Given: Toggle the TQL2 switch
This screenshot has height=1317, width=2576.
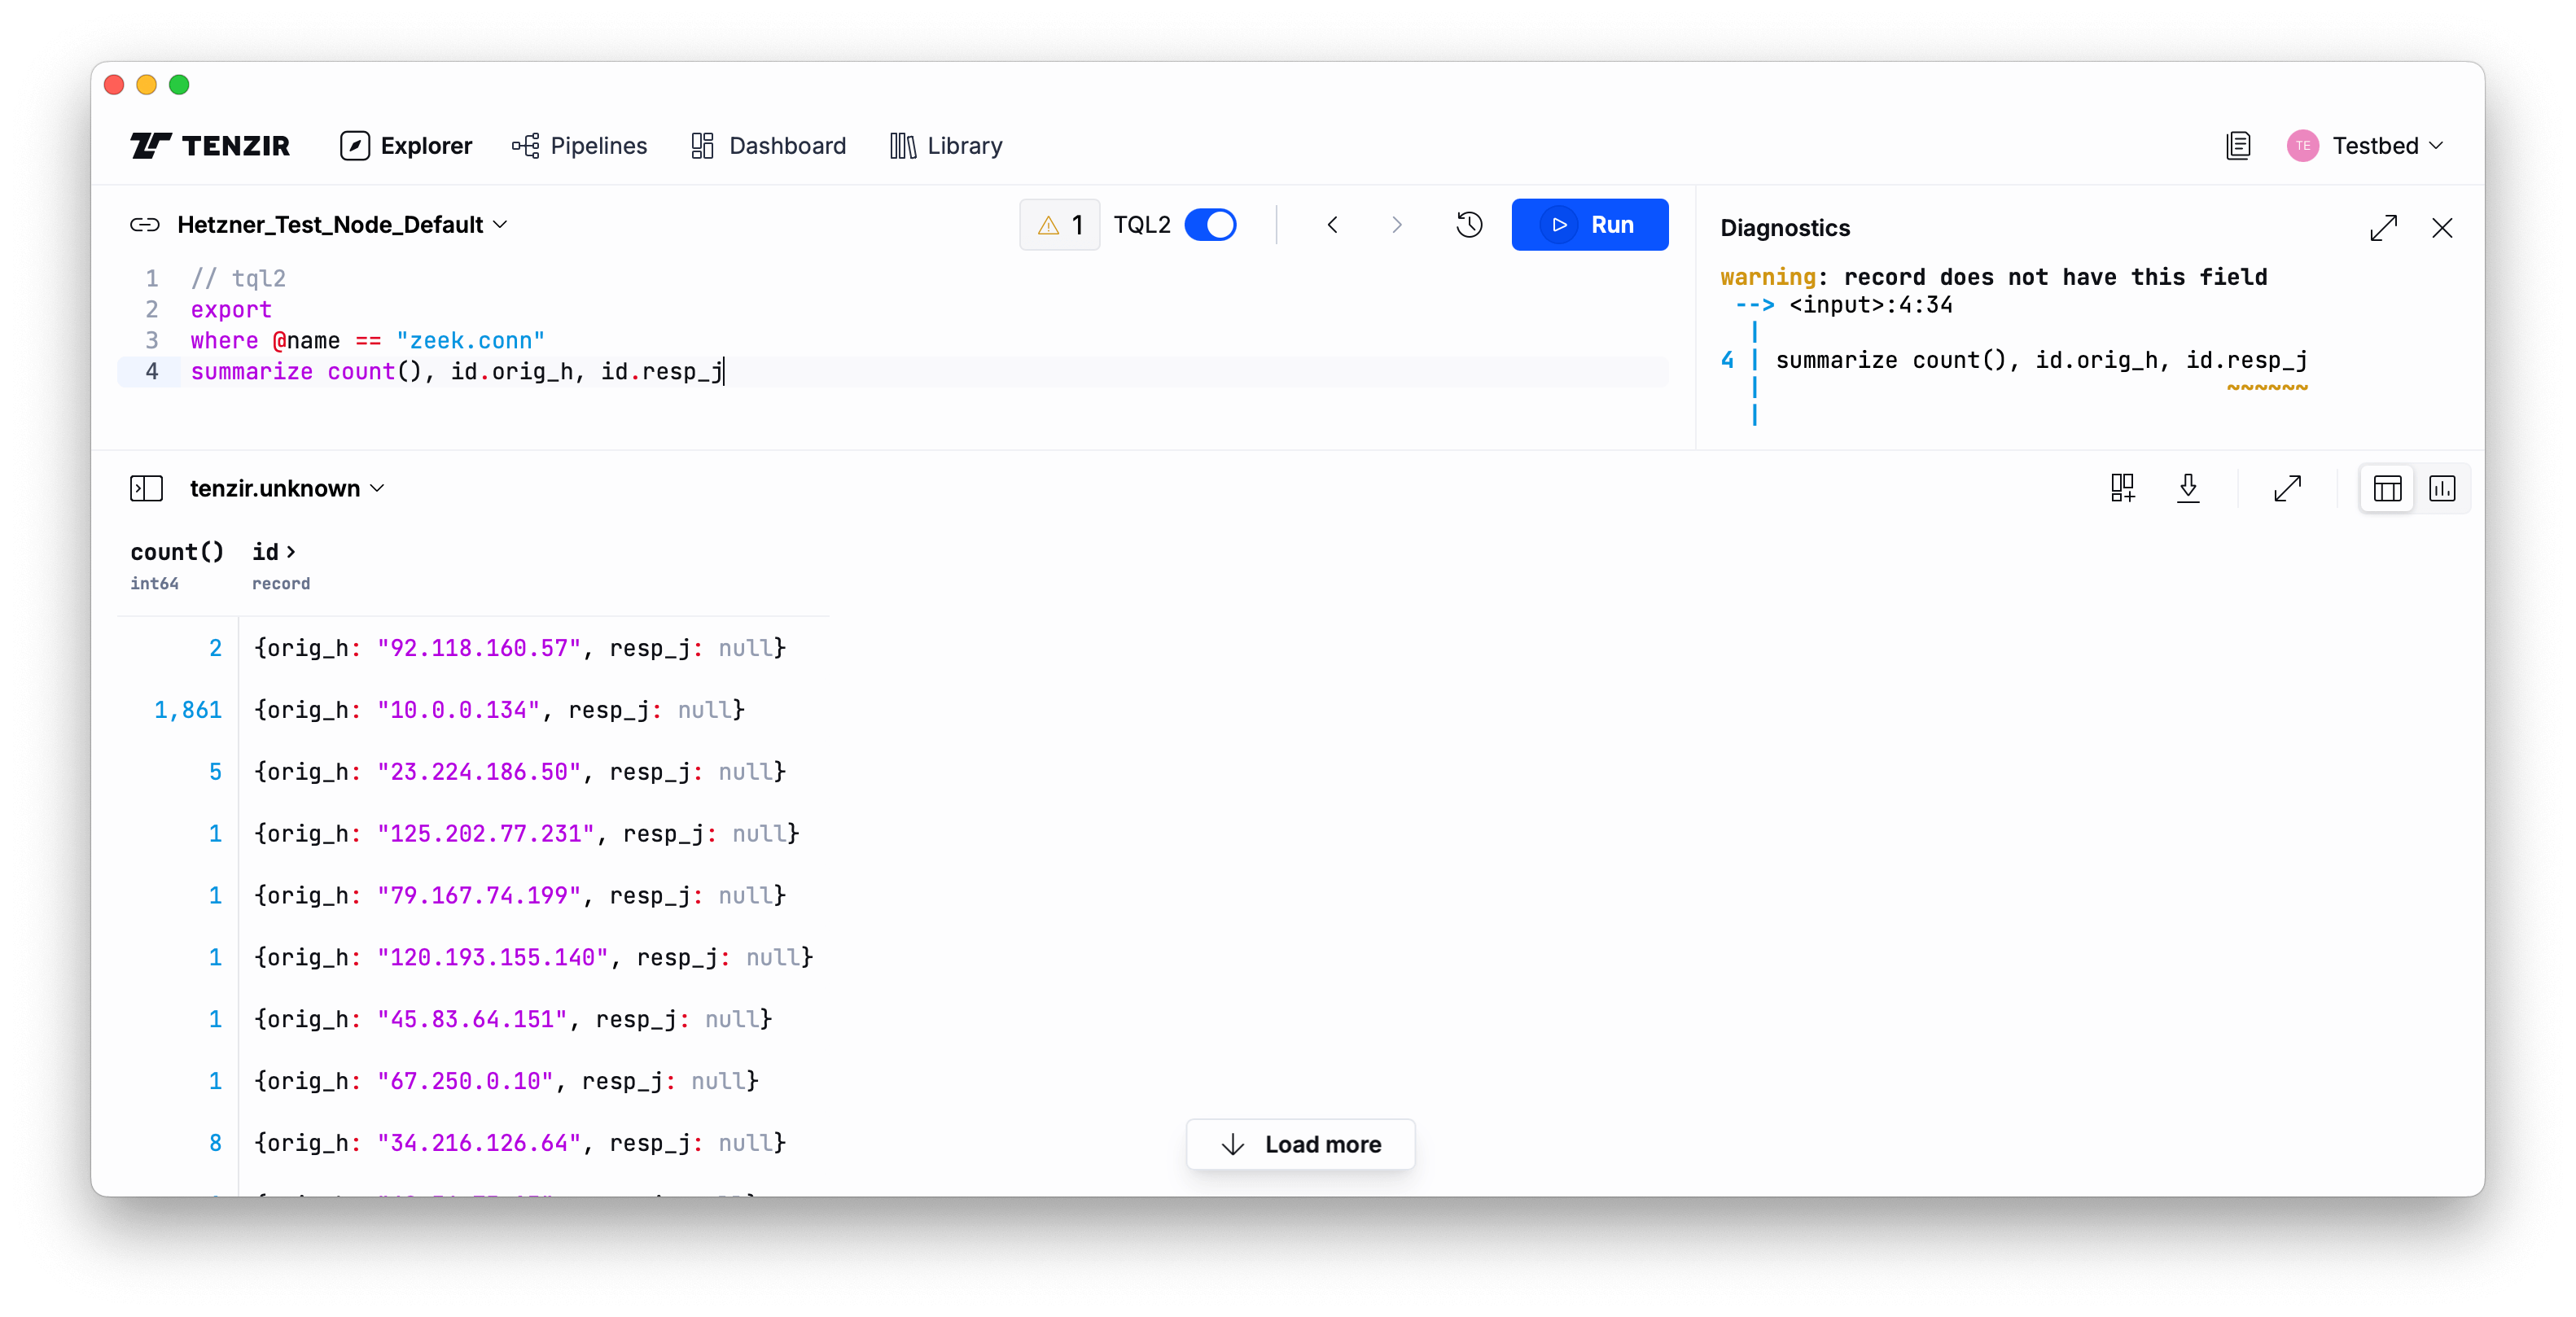Looking at the screenshot, I should tap(1210, 225).
